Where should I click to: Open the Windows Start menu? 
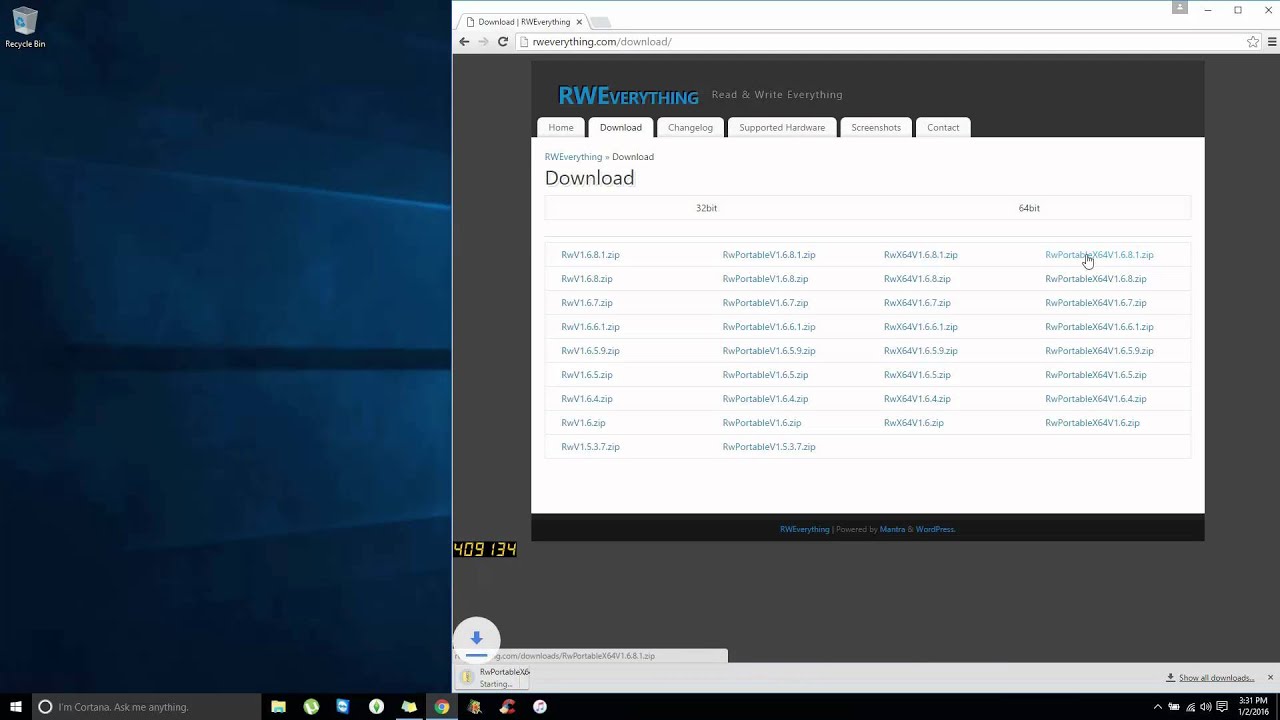[16, 707]
